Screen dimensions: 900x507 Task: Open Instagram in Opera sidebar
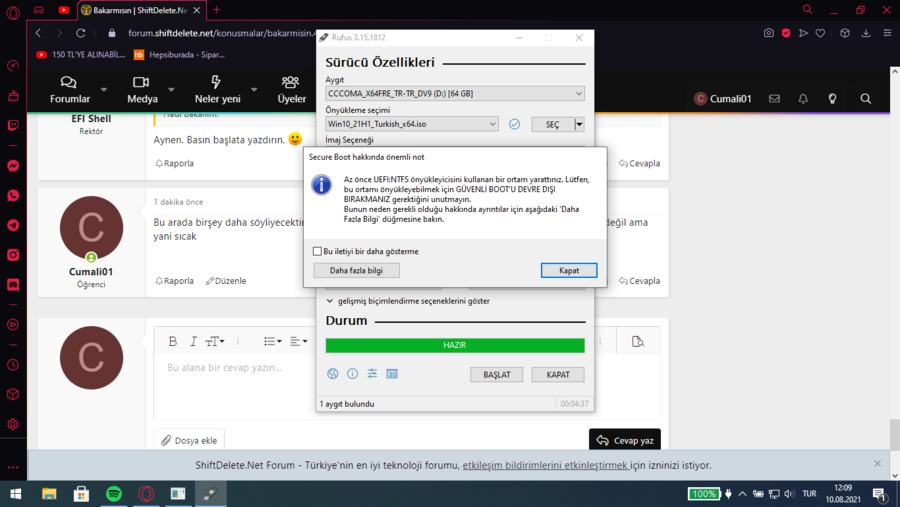13,255
